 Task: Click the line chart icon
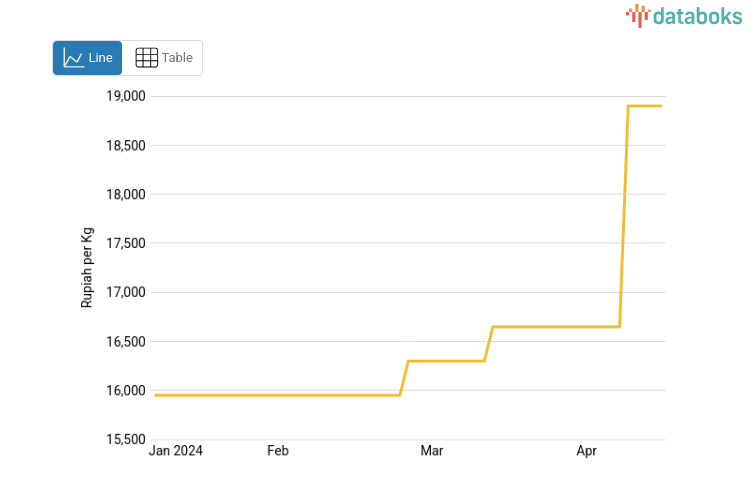click(73, 58)
